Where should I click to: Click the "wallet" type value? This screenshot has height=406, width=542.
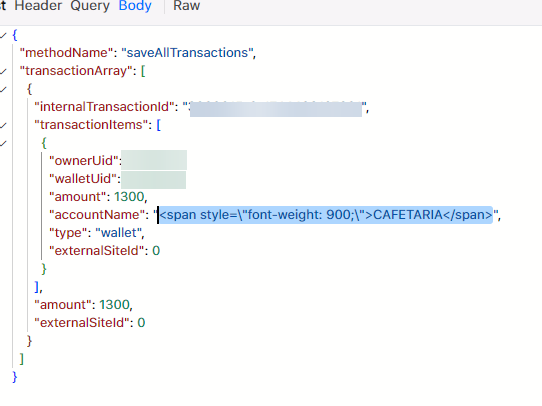118,233
